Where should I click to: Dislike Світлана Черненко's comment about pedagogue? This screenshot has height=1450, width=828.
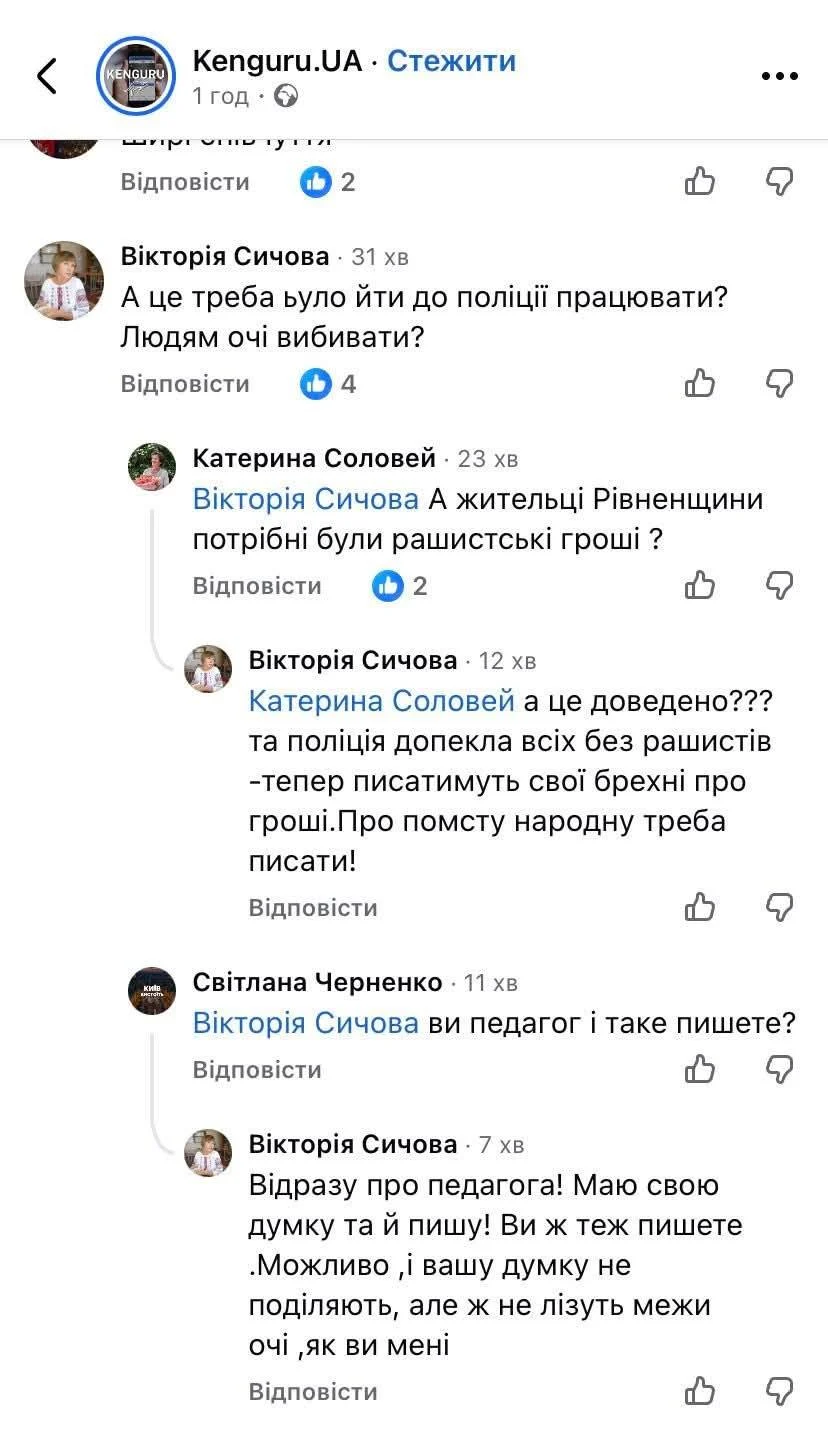point(779,1069)
